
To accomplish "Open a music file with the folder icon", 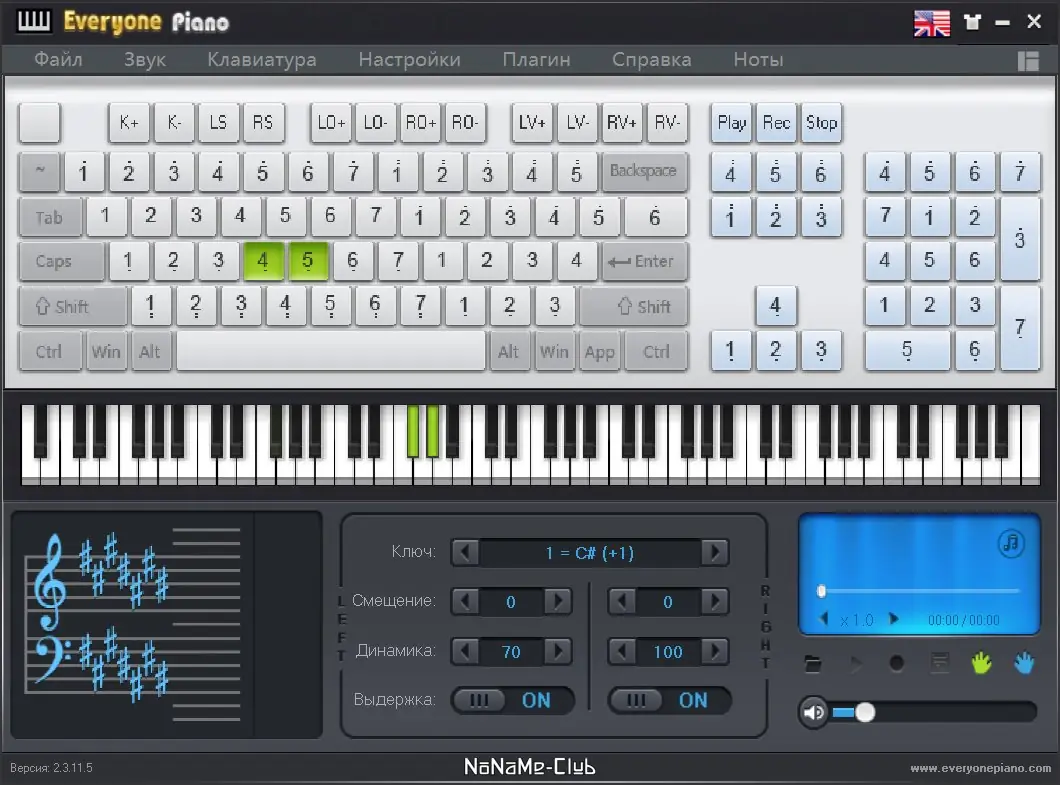I will pos(813,664).
